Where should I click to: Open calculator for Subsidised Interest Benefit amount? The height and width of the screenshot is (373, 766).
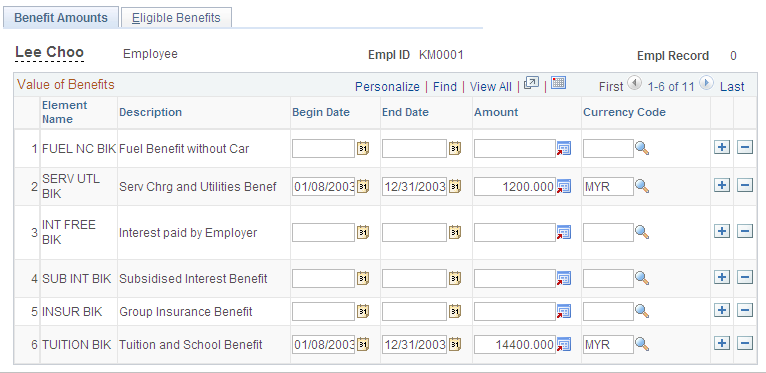coord(564,279)
